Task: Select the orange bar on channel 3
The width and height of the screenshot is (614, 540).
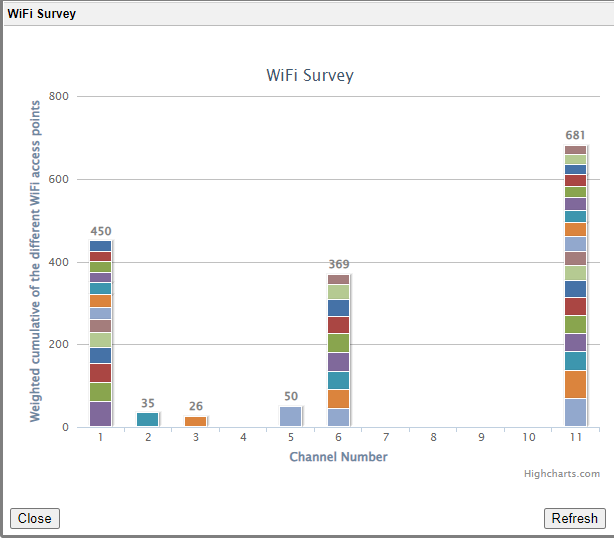Action: point(196,422)
